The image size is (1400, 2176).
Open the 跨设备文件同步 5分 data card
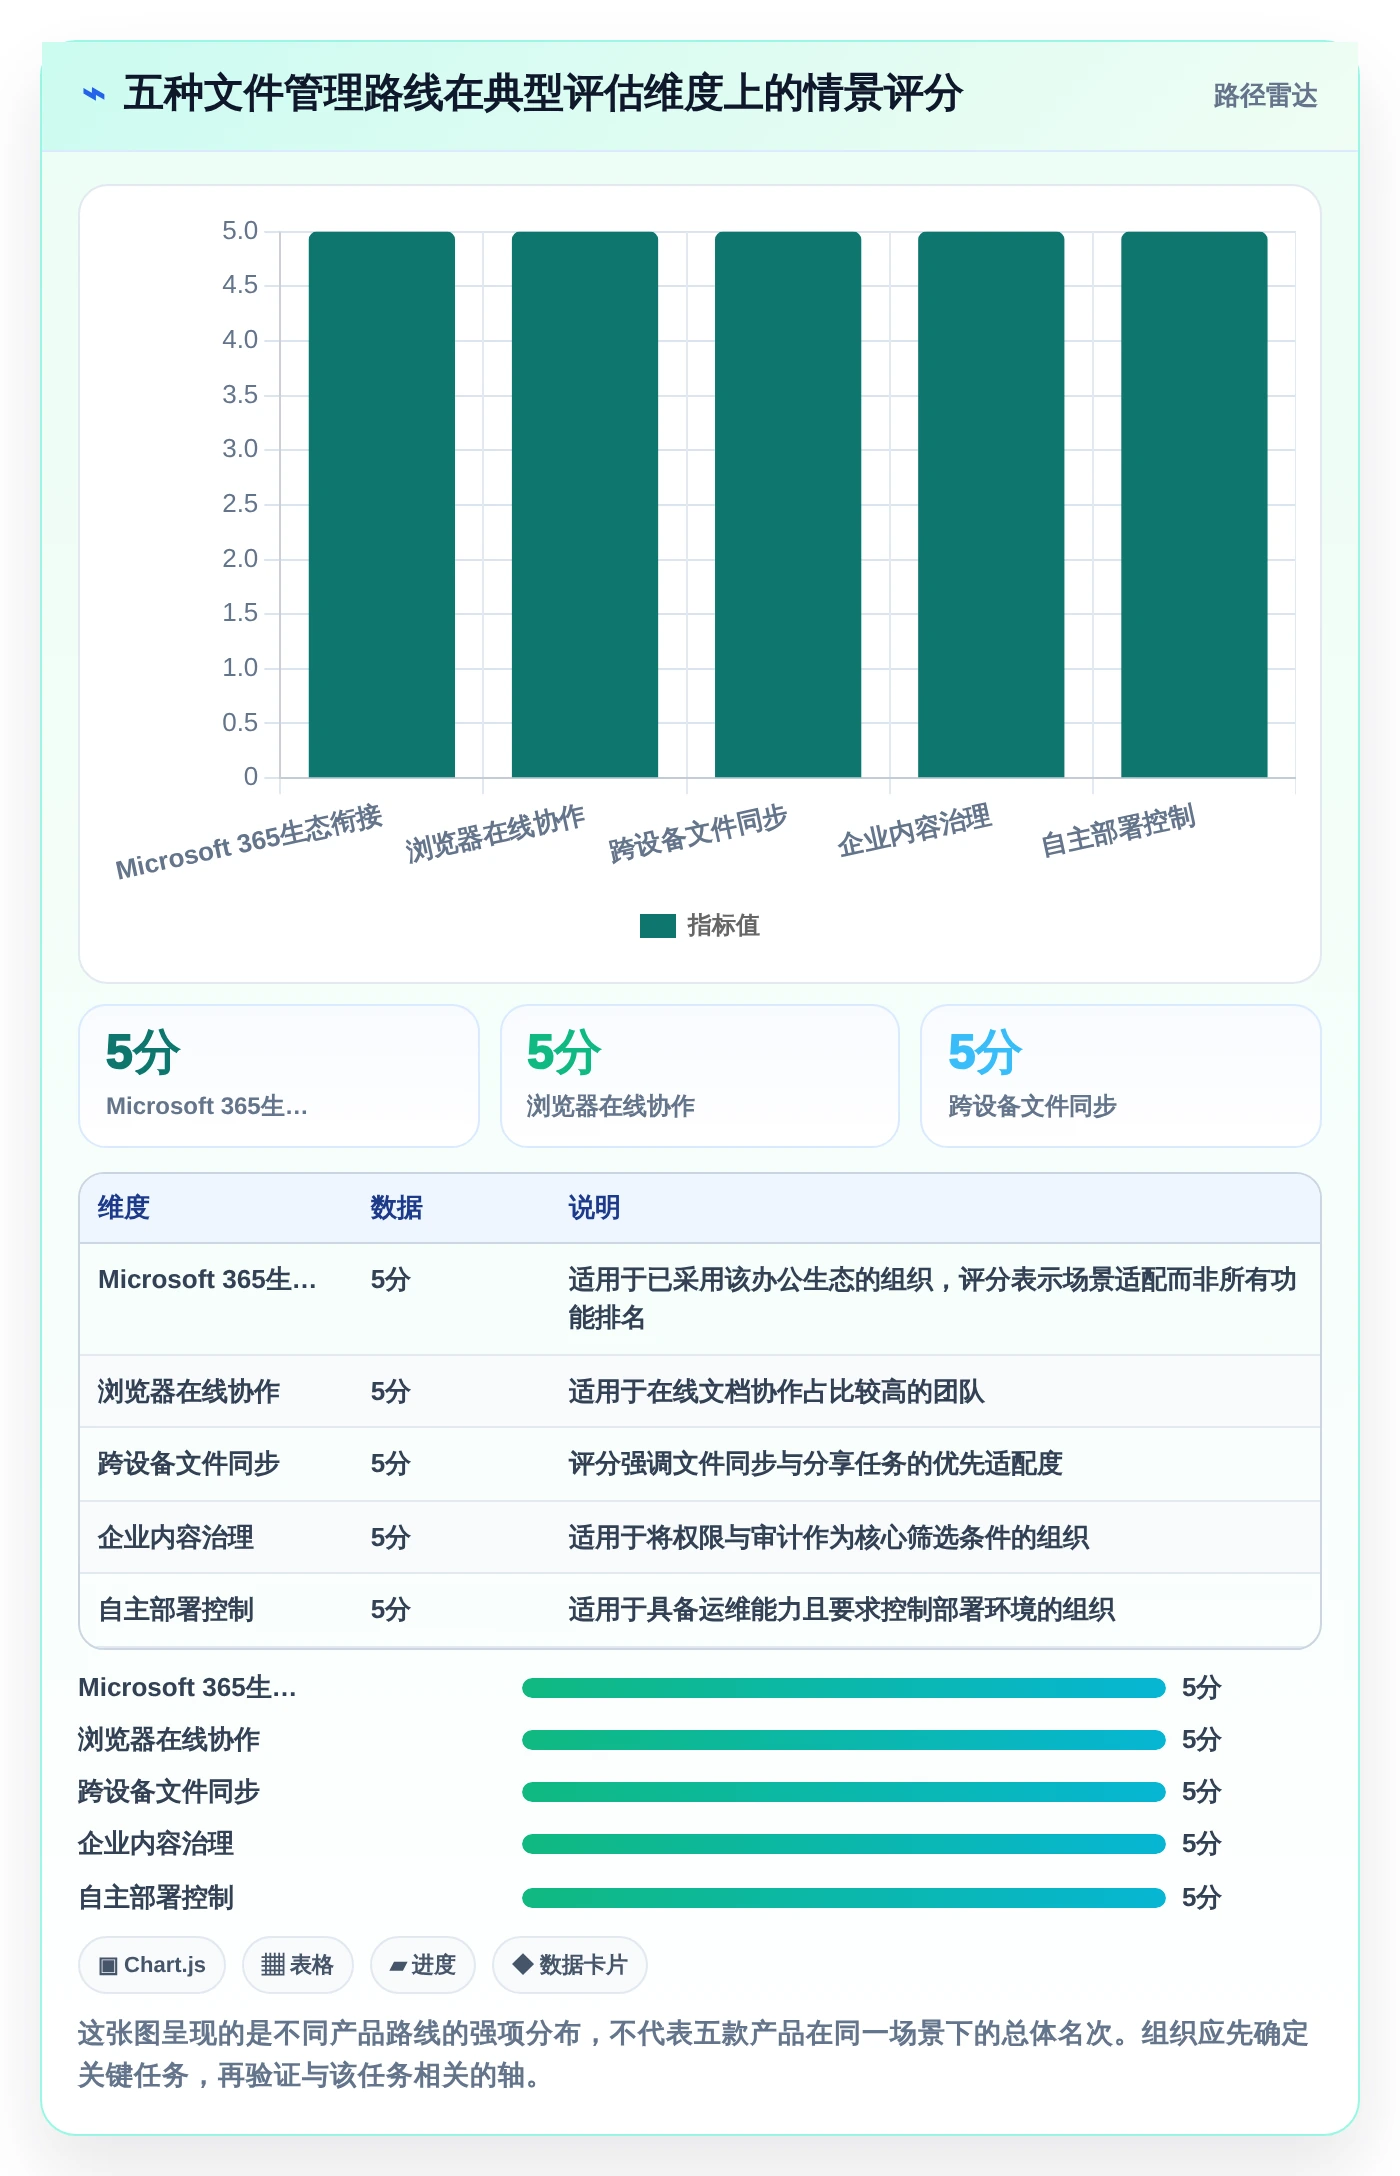(x=1121, y=1076)
